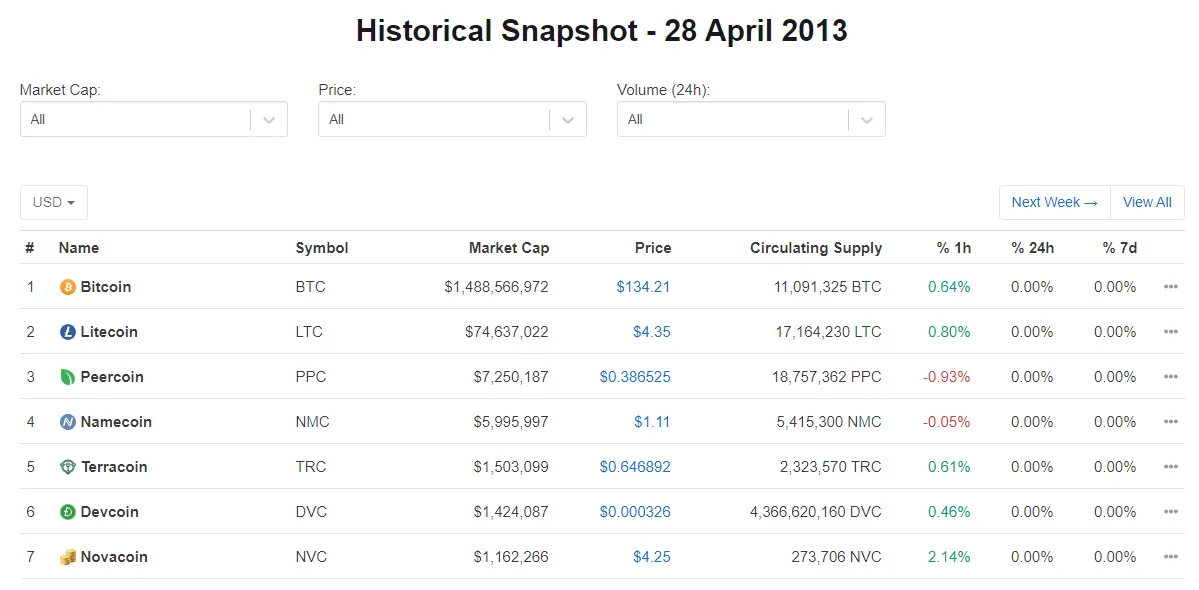
Task: Open the three-dot menu for Devcoin row
Action: click(x=1170, y=512)
